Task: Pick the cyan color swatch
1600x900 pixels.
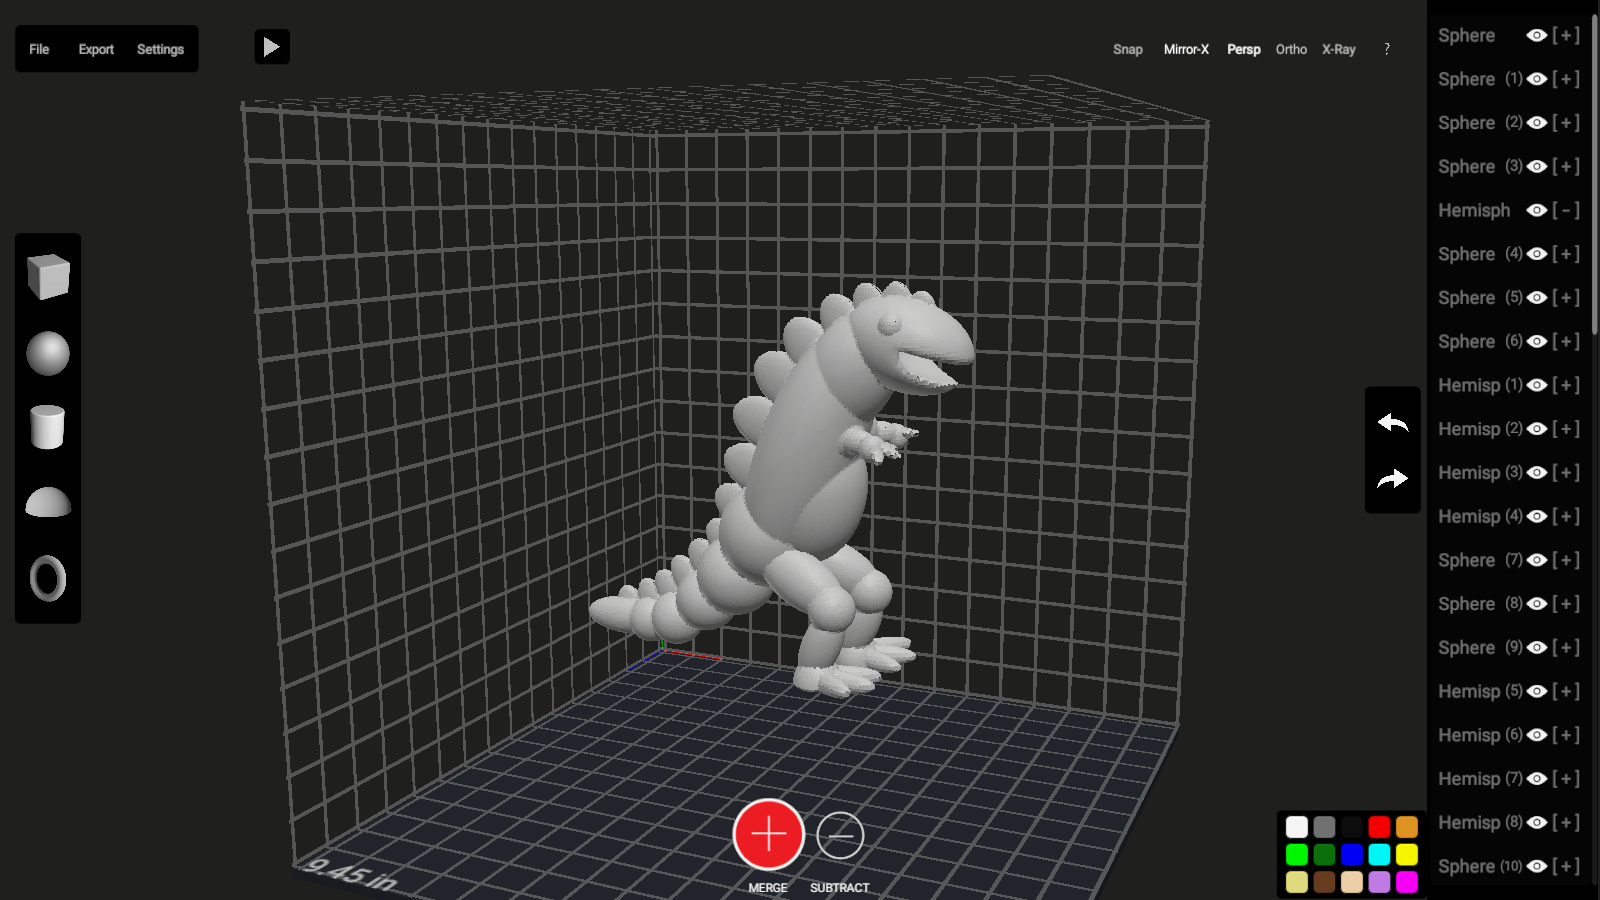Action: coord(1379,855)
